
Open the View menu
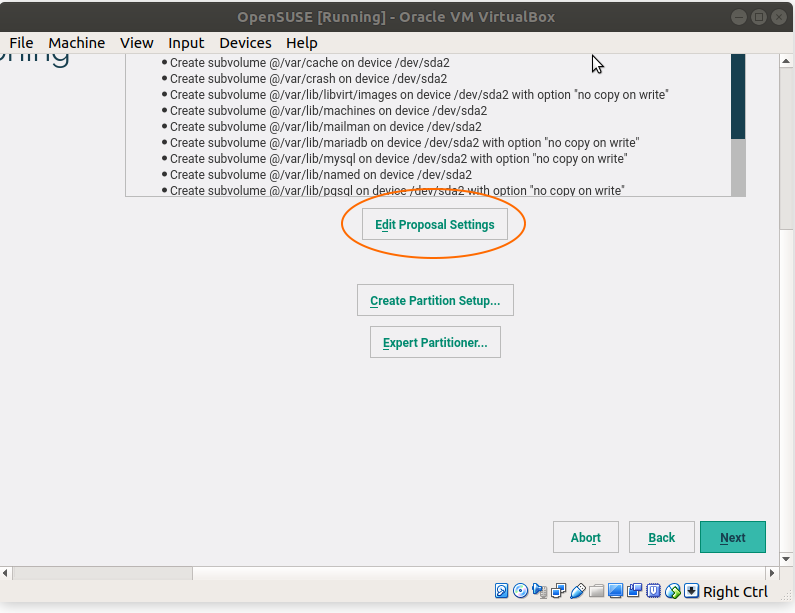(x=136, y=43)
